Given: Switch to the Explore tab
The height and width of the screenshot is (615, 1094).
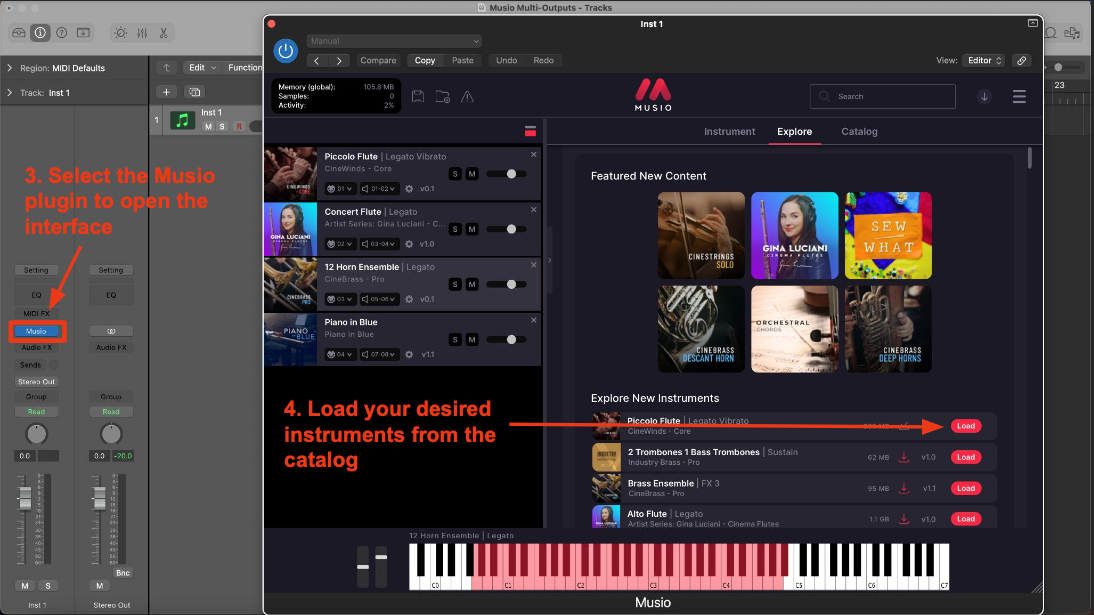Looking at the screenshot, I should point(794,131).
